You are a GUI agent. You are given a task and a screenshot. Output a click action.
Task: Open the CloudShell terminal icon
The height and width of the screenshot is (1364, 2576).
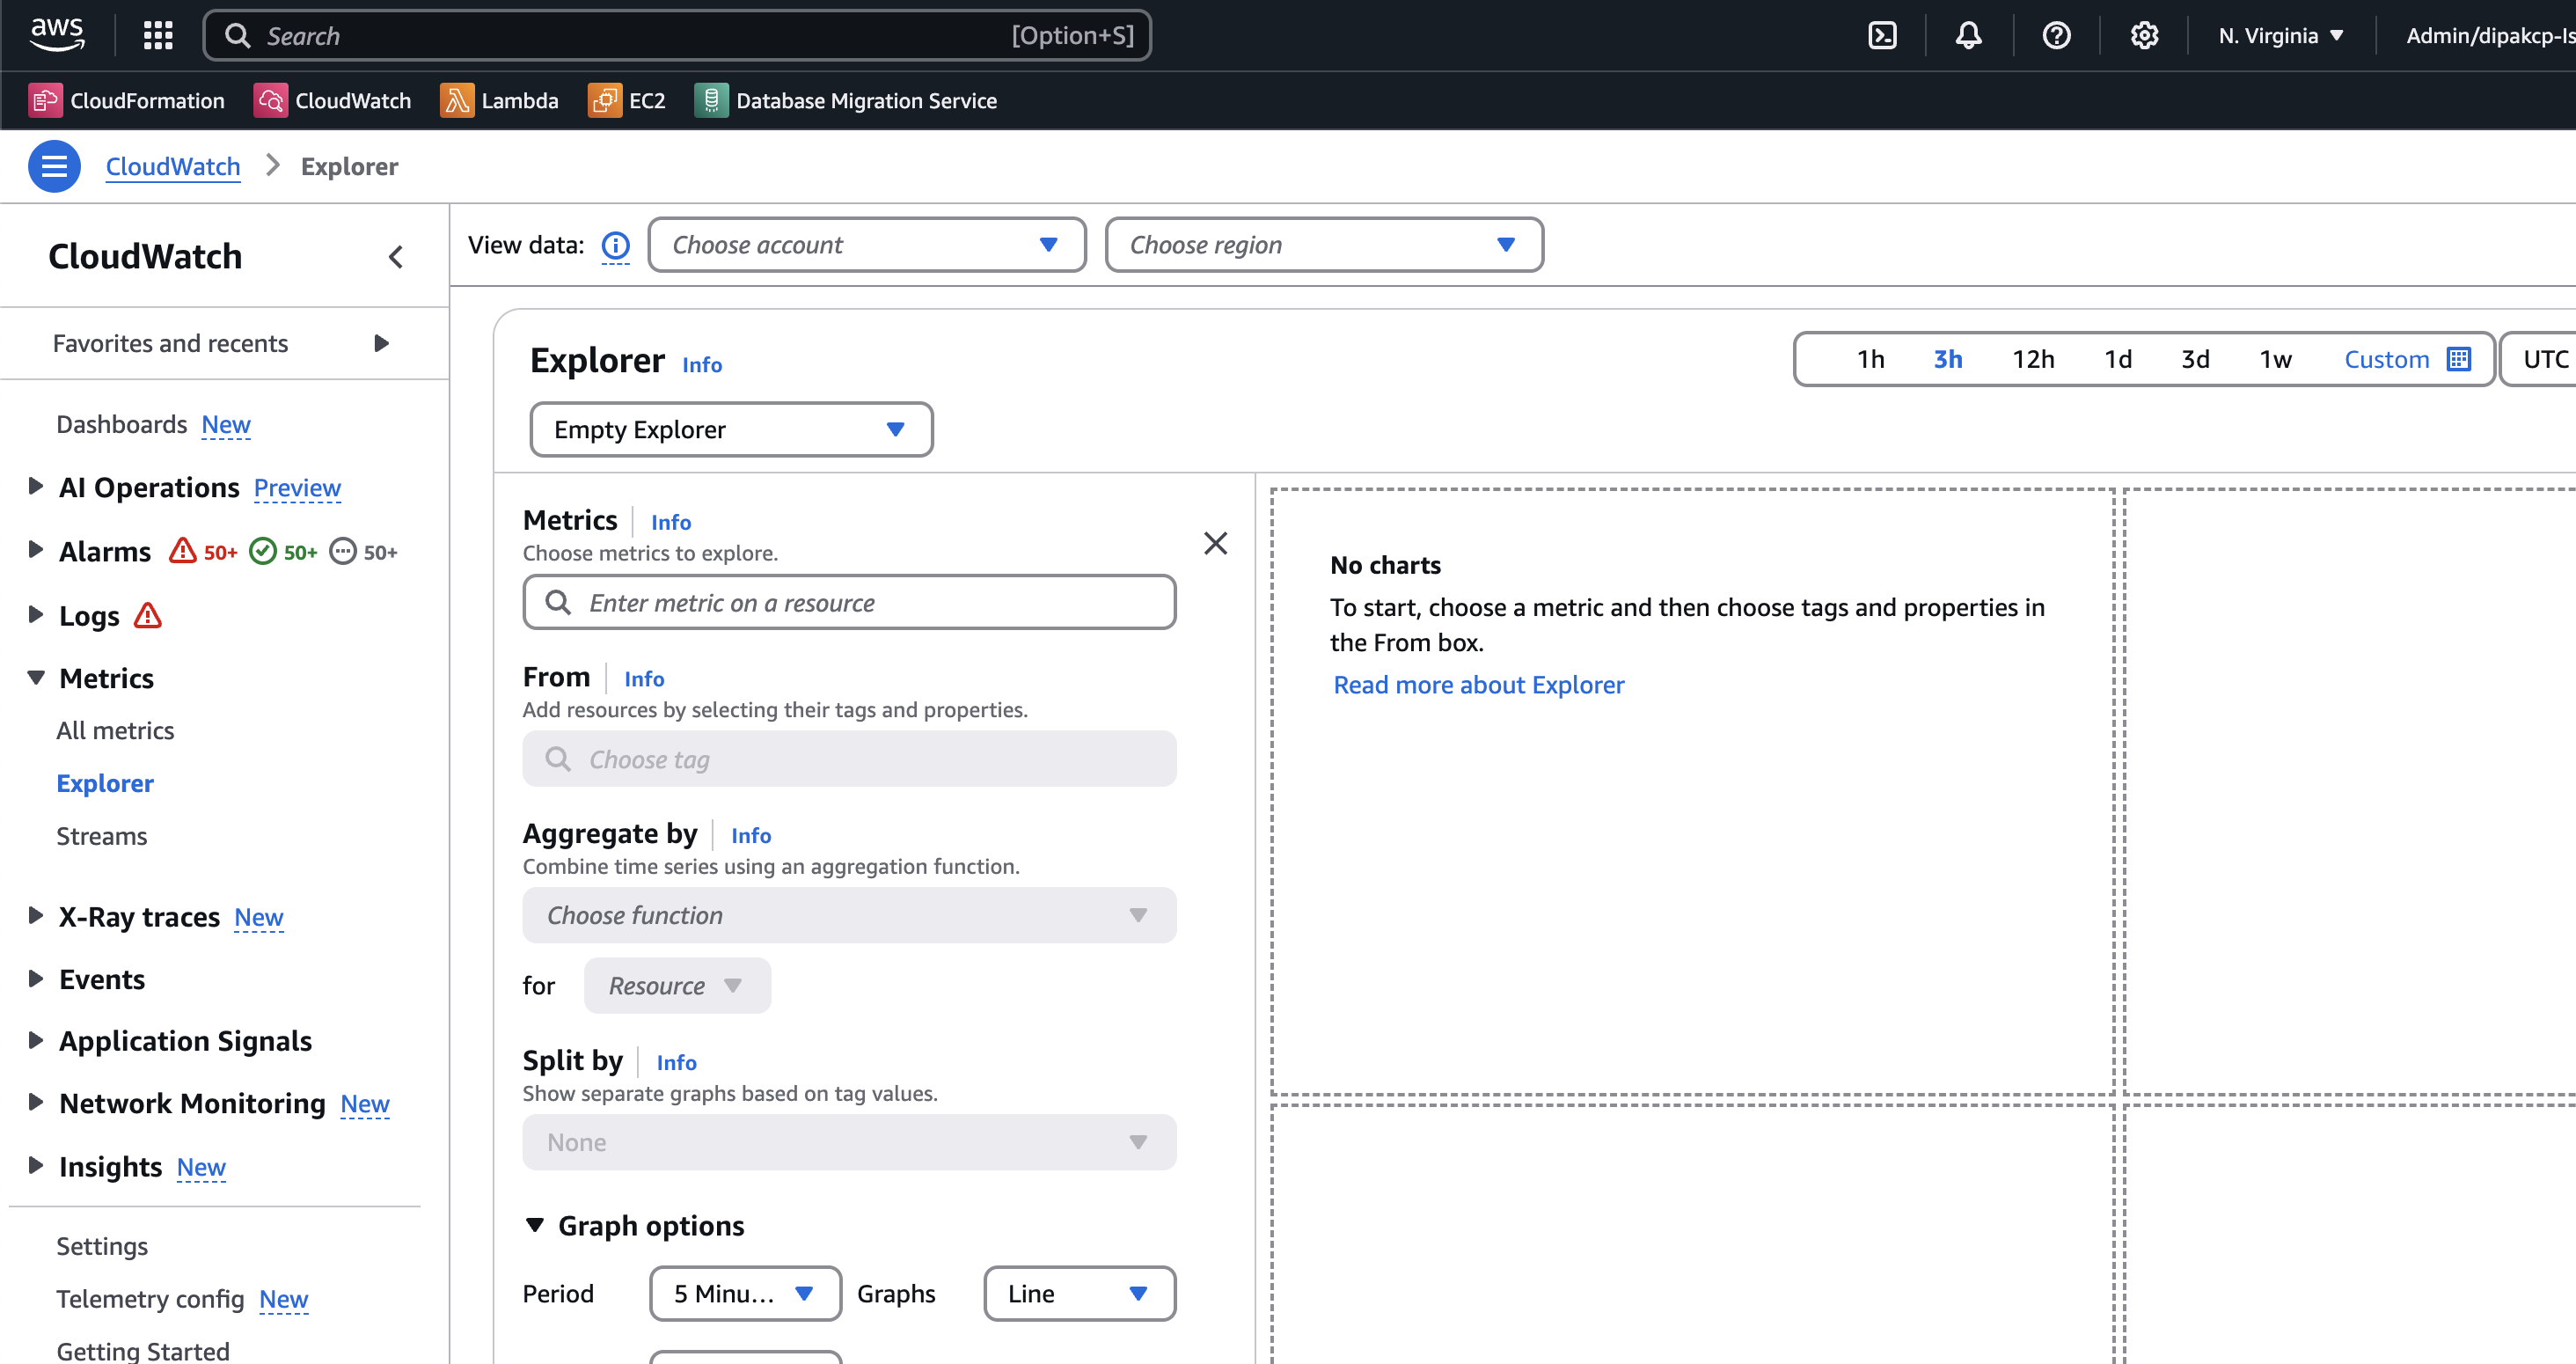1882,36
